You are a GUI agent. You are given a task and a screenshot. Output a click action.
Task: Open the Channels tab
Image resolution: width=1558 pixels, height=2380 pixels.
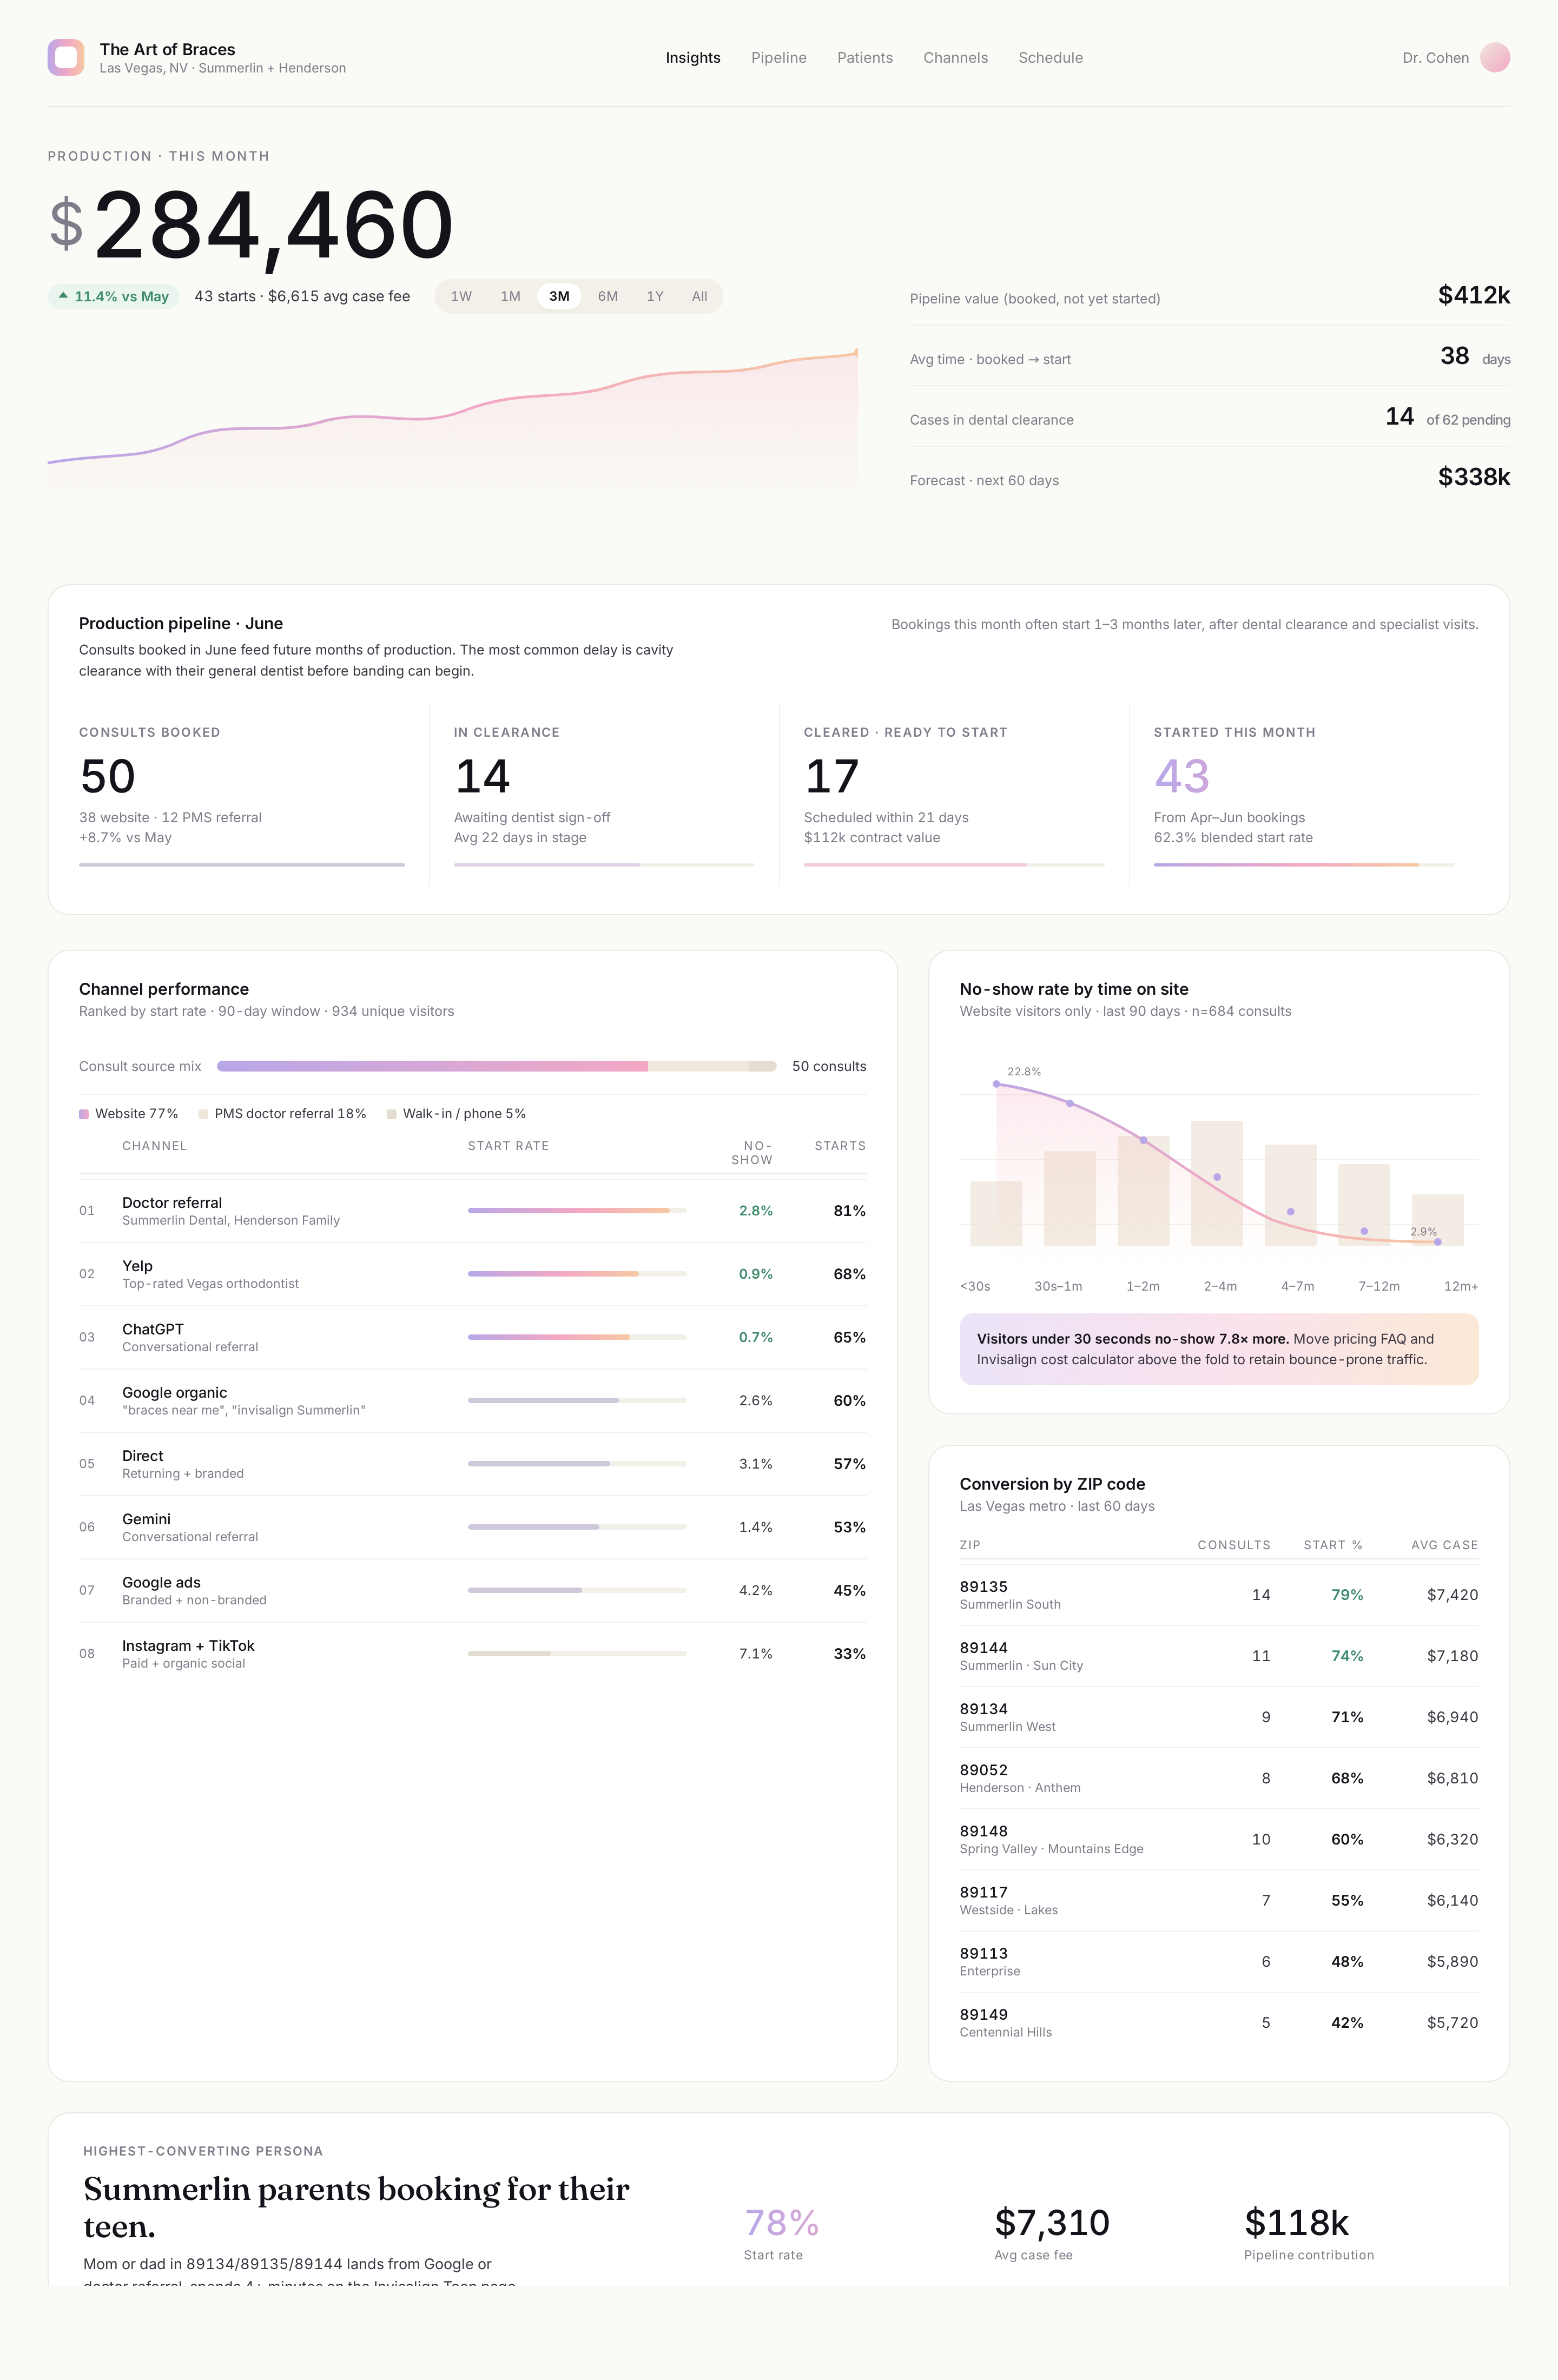[955, 58]
